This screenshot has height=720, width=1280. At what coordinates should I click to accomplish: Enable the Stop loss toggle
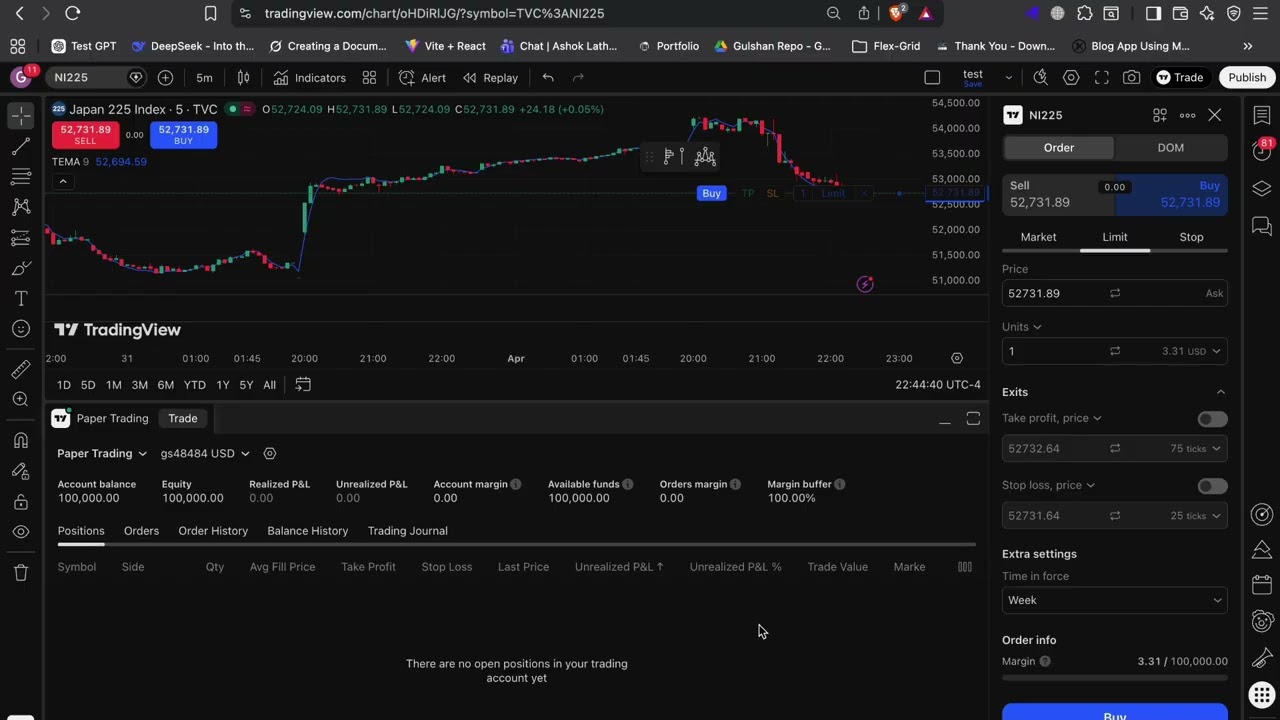pyautogui.click(x=1212, y=486)
